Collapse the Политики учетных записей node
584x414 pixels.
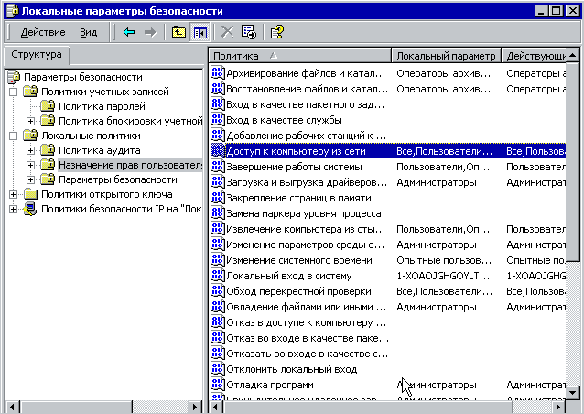[x=13, y=92]
